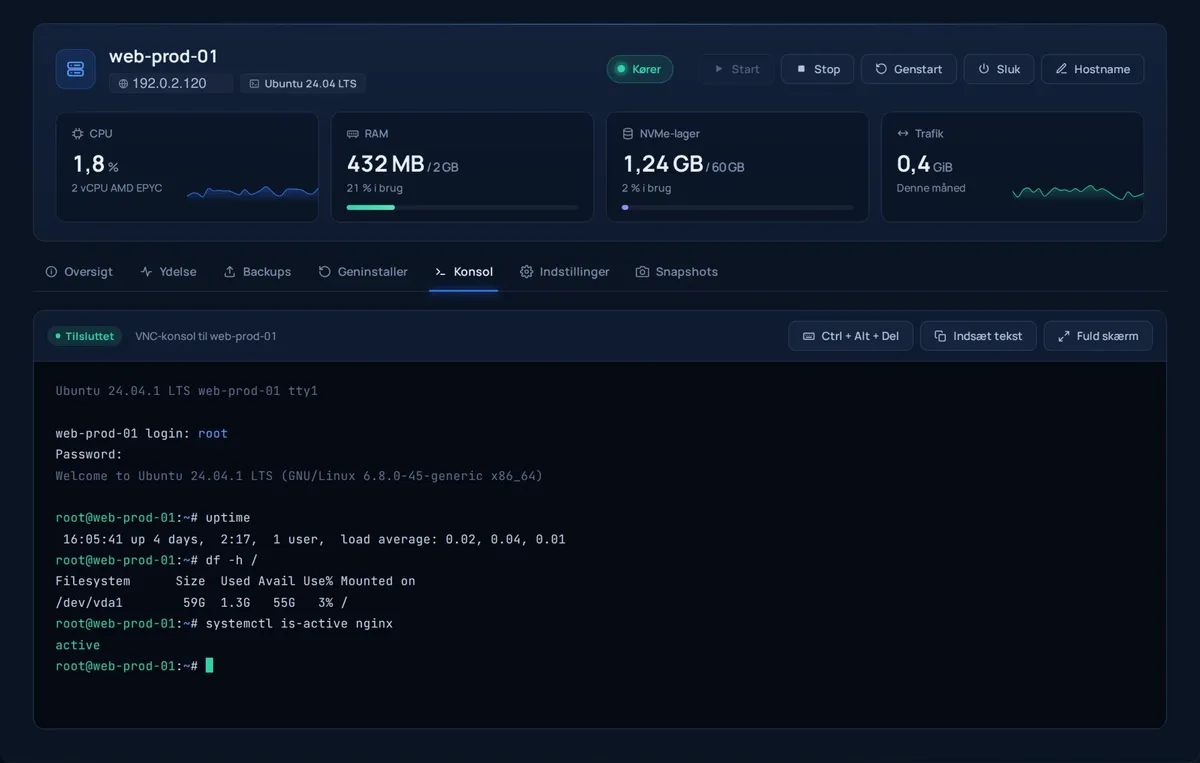Click the server icon beside web-prod-01

click(75, 69)
